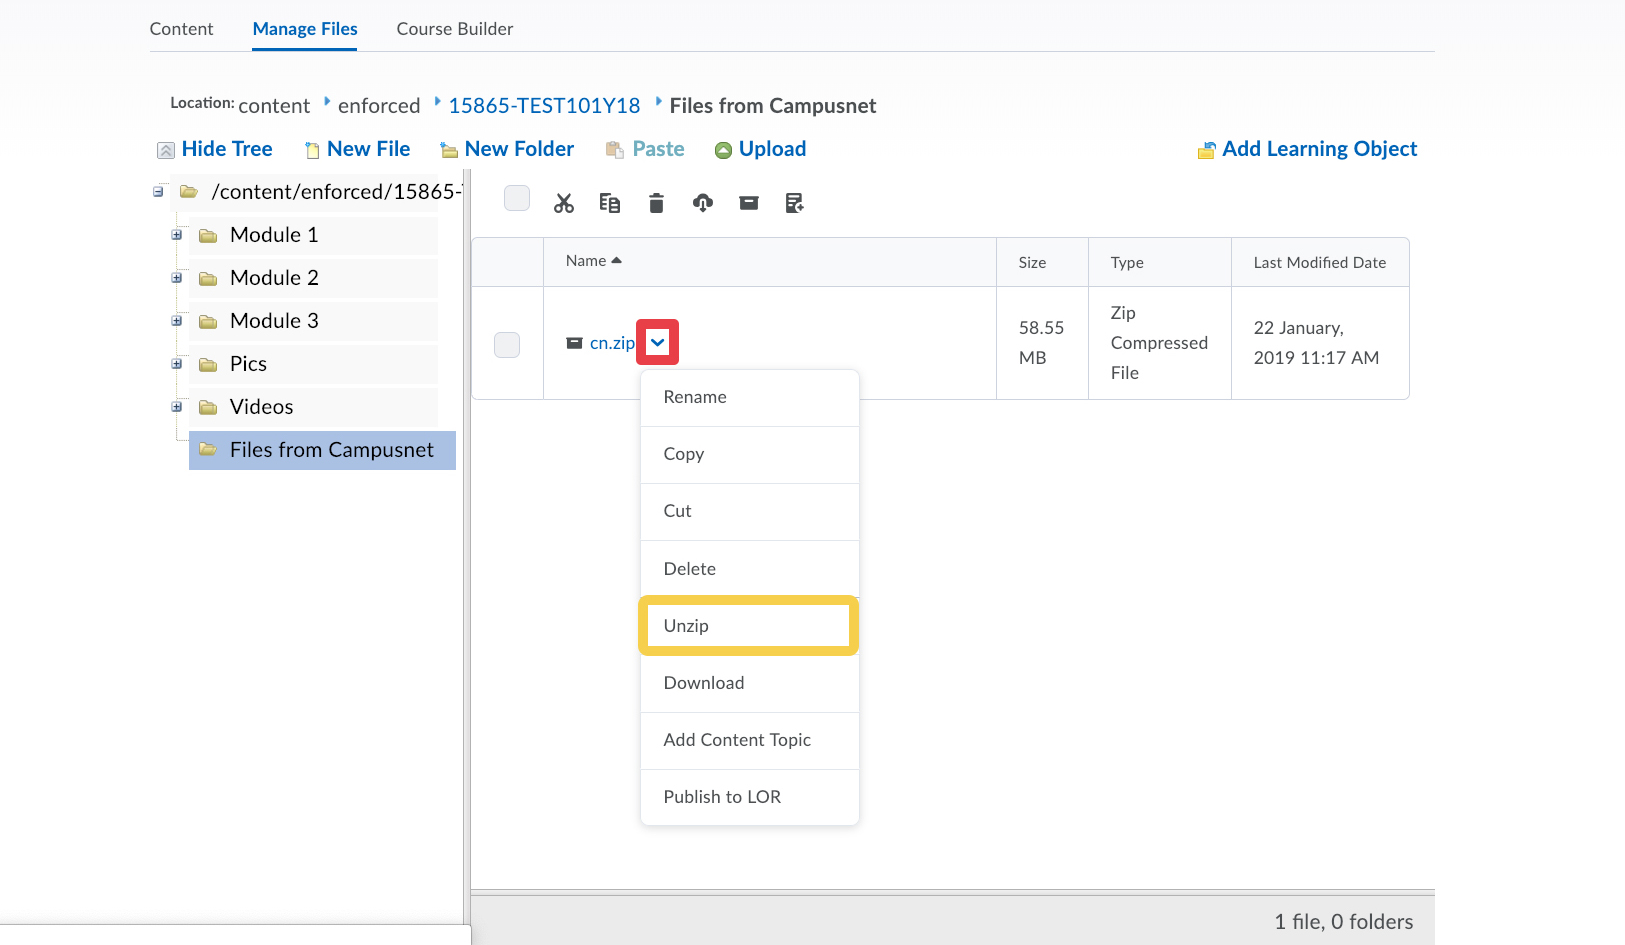Select the cn.zip row checkbox

pos(507,345)
